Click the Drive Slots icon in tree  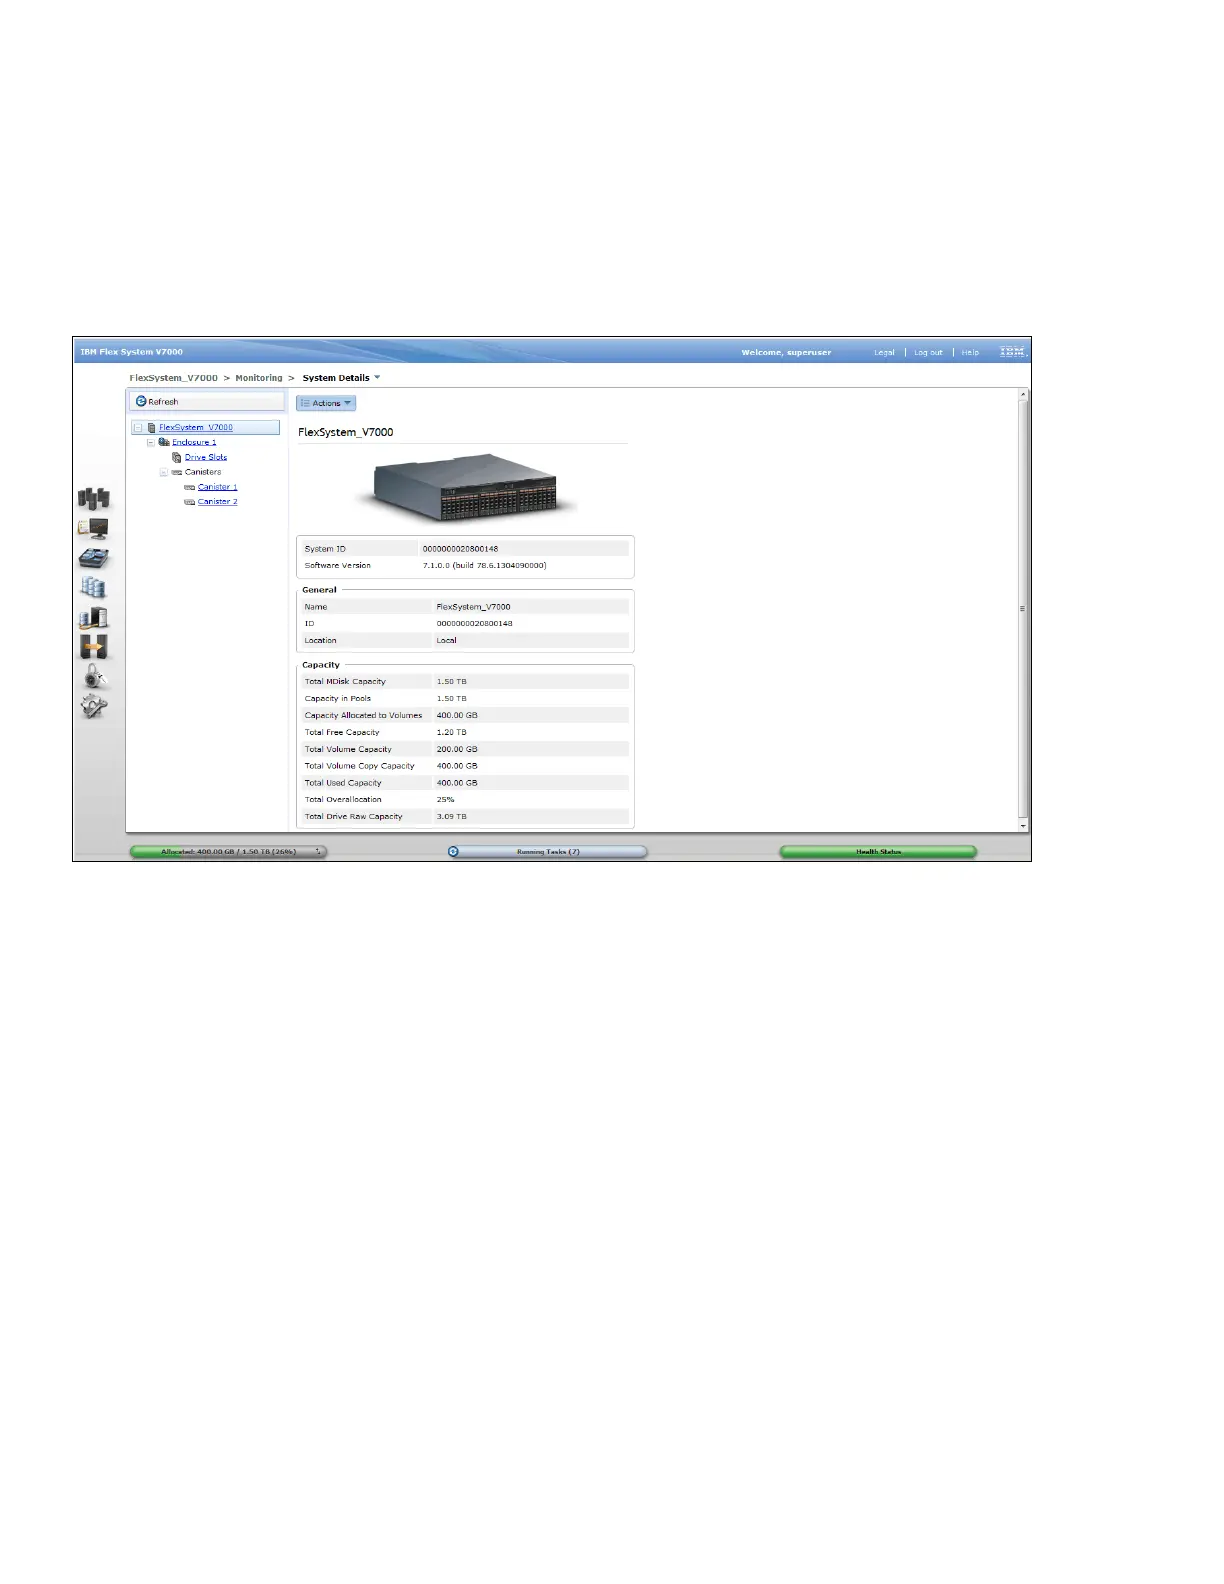coord(177,457)
